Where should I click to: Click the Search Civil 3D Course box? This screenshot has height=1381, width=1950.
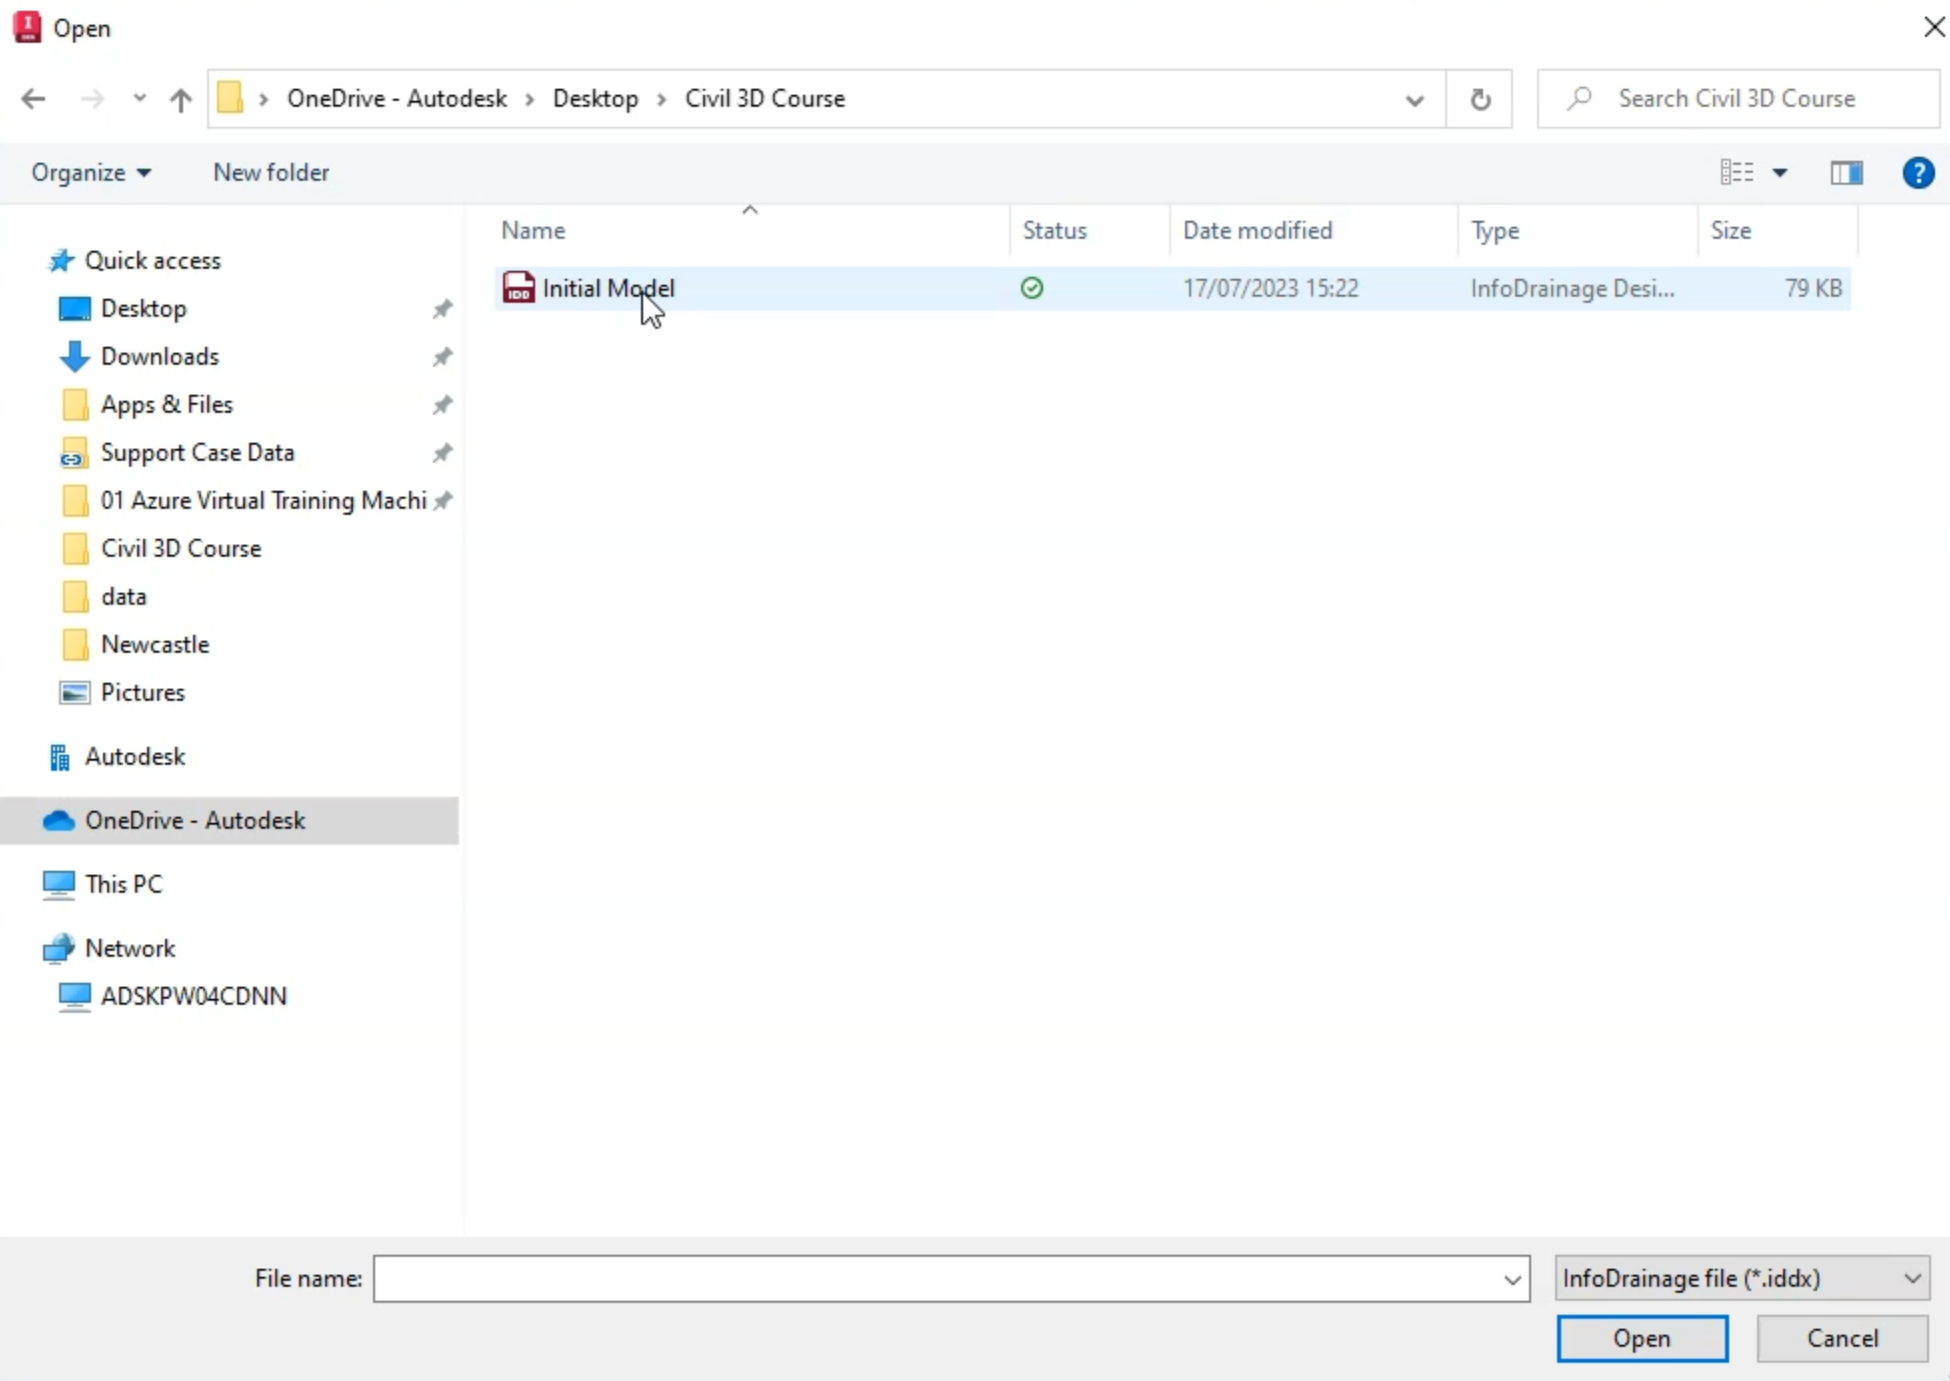(x=1738, y=98)
